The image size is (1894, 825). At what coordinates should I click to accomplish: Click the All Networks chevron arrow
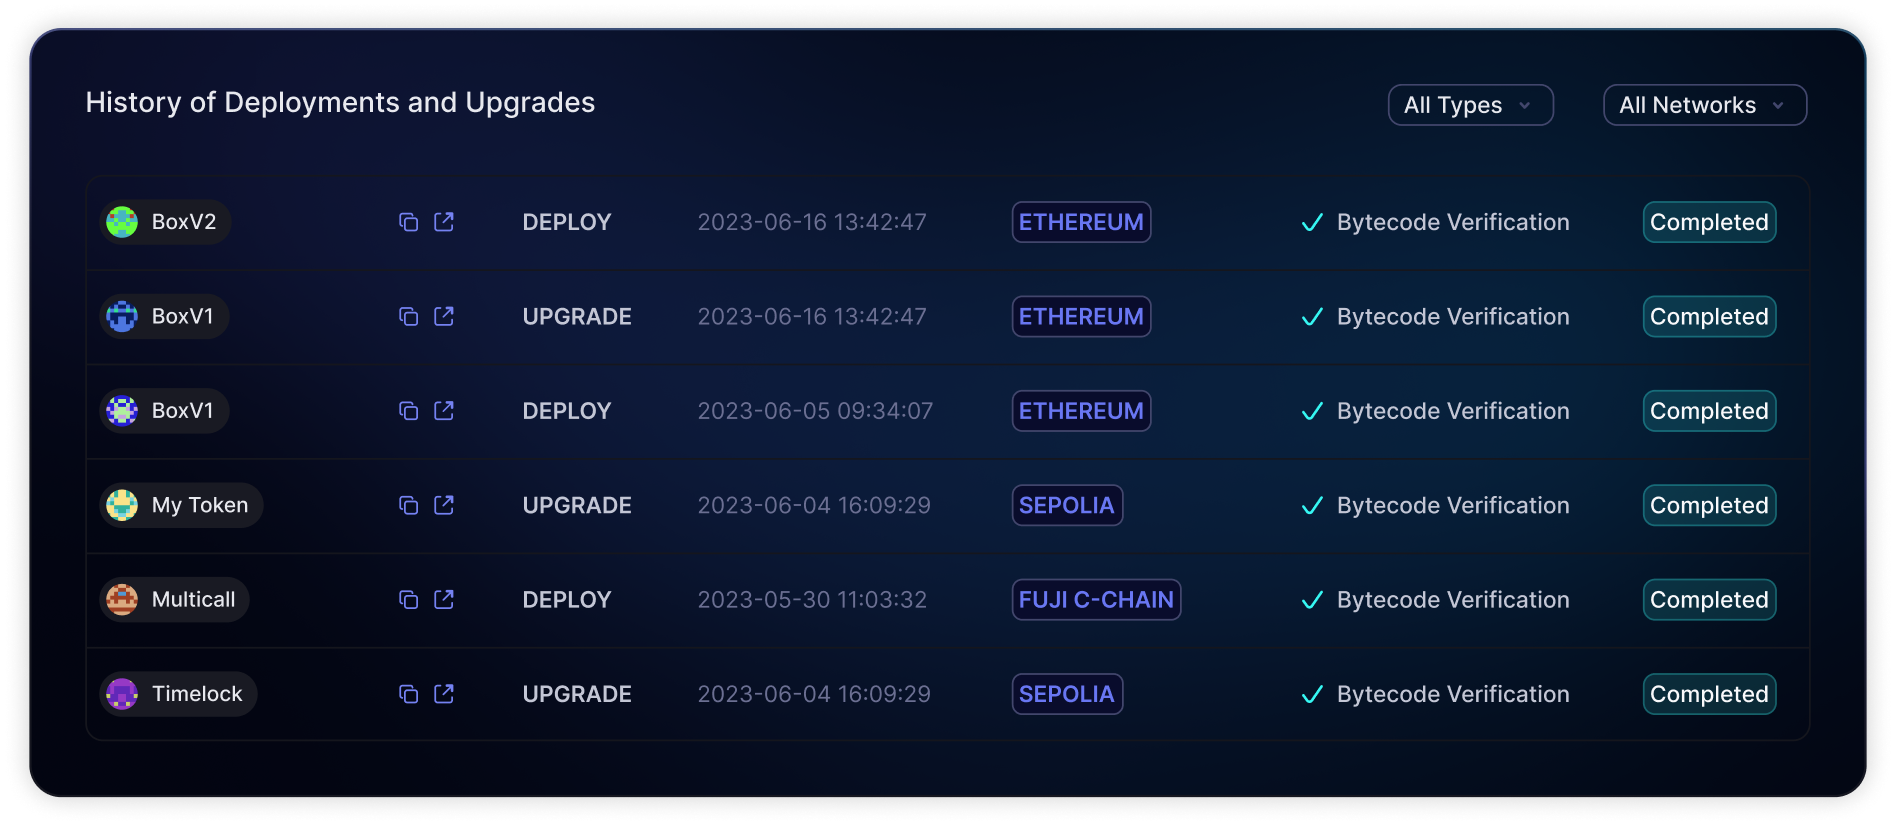click(x=1778, y=105)
